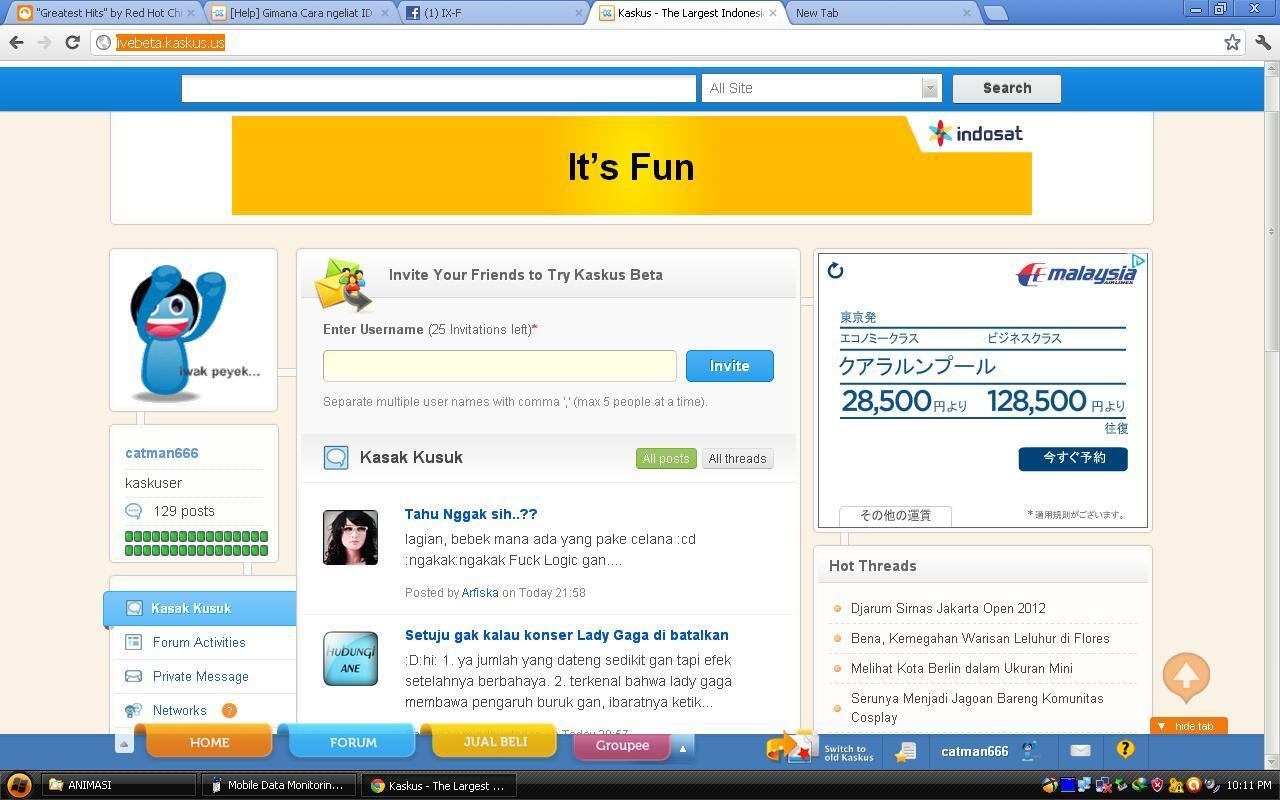Select Kasak Kusuk in sidebar
Viewport: 1280px width, 800px height.
200,608
